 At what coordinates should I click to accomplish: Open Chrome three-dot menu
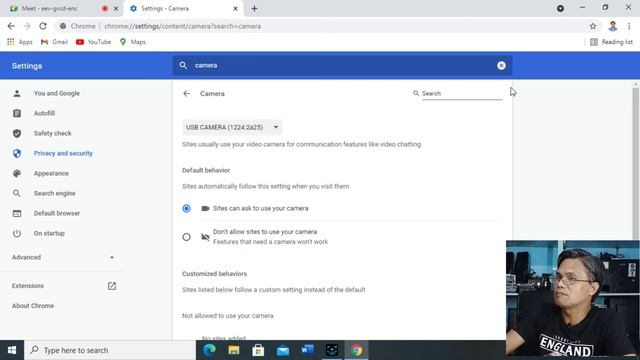(x=629, y=26)
